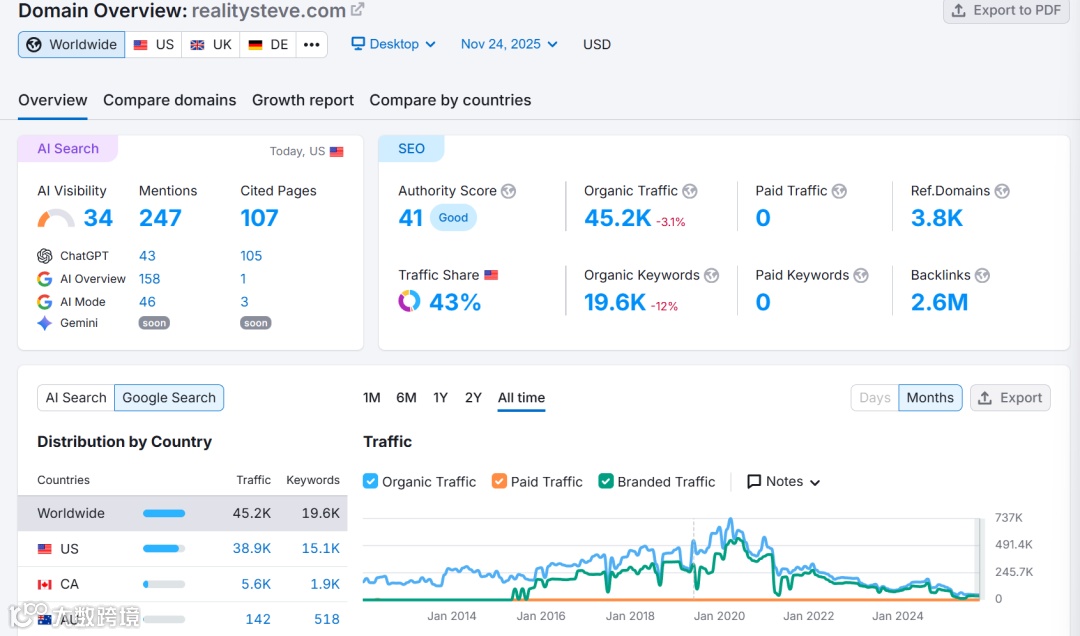Toggle the Paid Traffic checkbox
This screenshot has width=1080, height=636.
(499, 481)
